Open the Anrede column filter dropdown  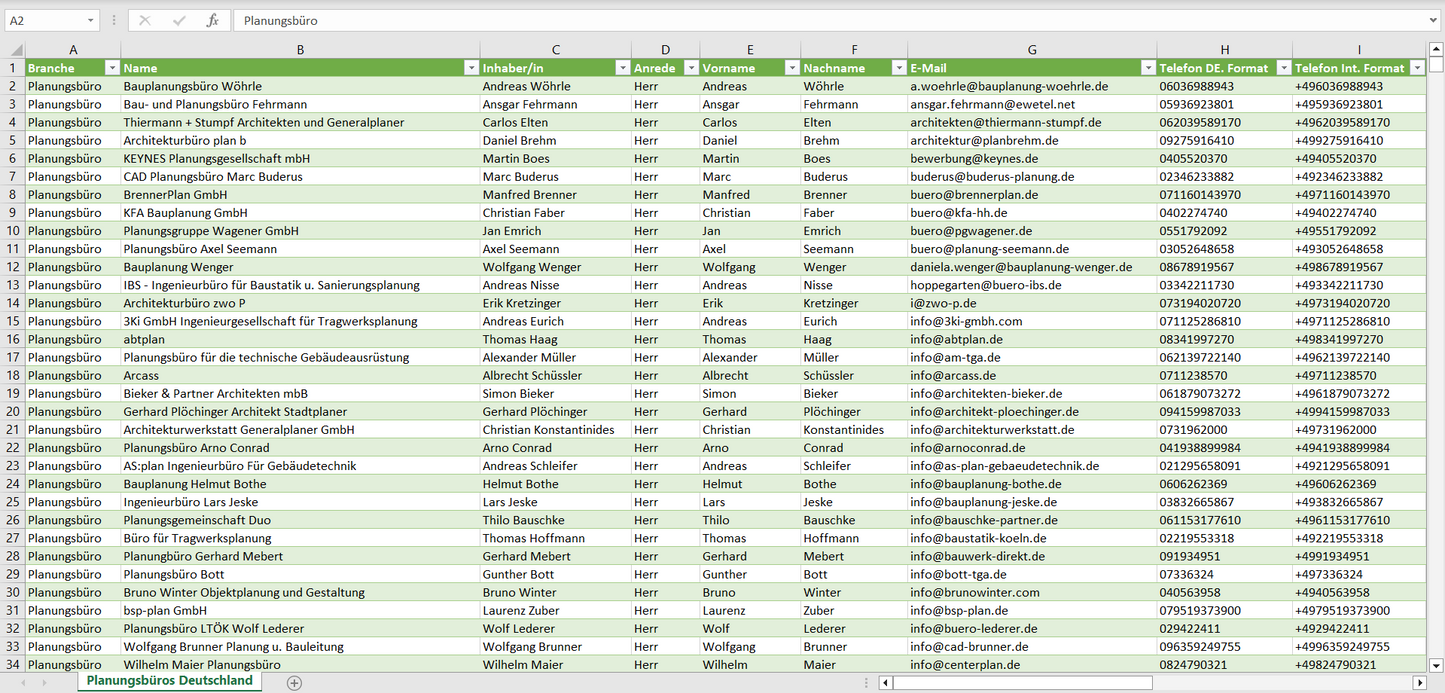tap(690, 68)
